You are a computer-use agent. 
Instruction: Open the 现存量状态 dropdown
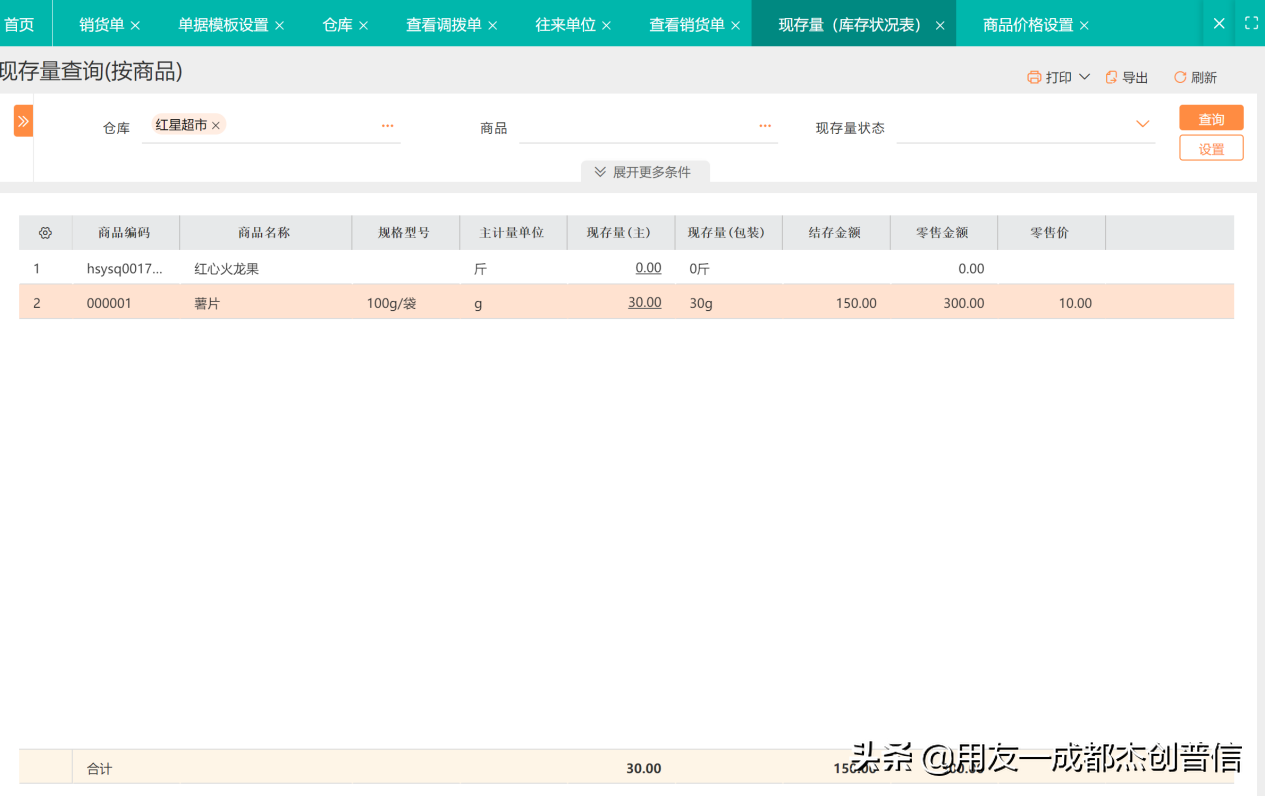[x=1141, y=123]
